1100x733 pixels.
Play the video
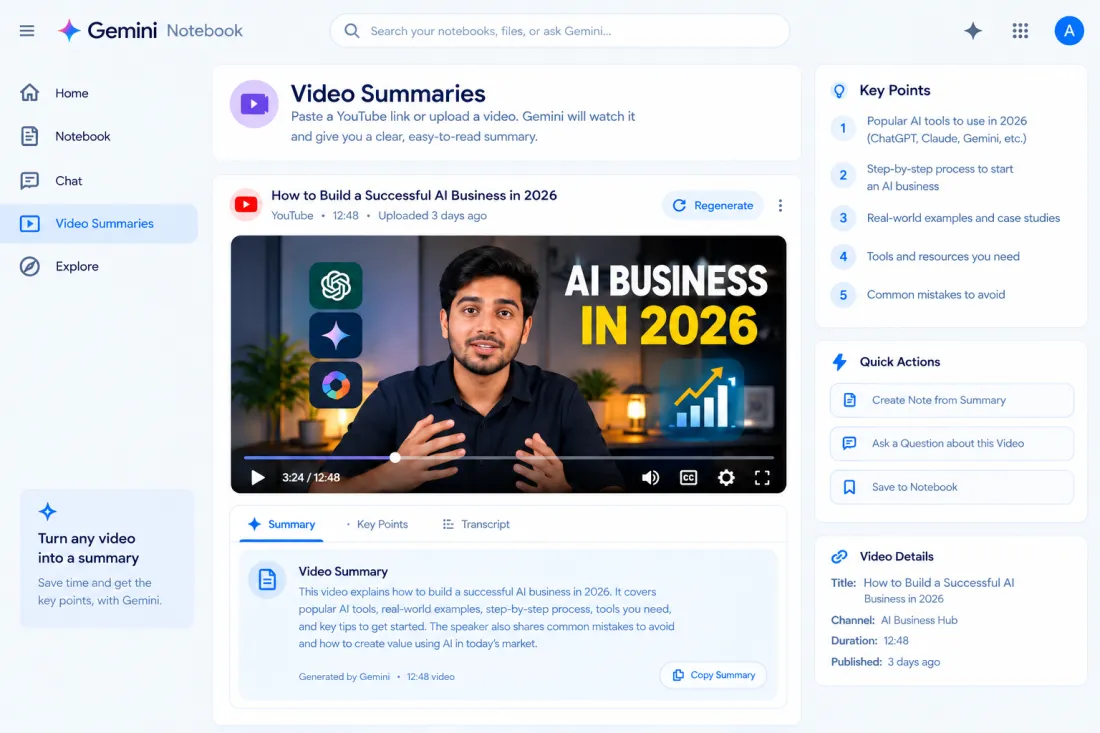click(x=257, y=478)
